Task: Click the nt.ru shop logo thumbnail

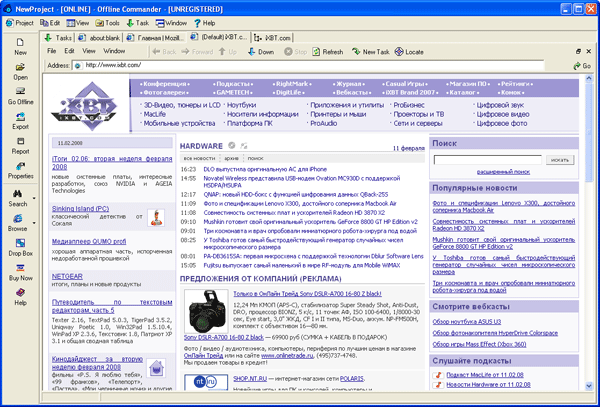Action: pos(206,382)
